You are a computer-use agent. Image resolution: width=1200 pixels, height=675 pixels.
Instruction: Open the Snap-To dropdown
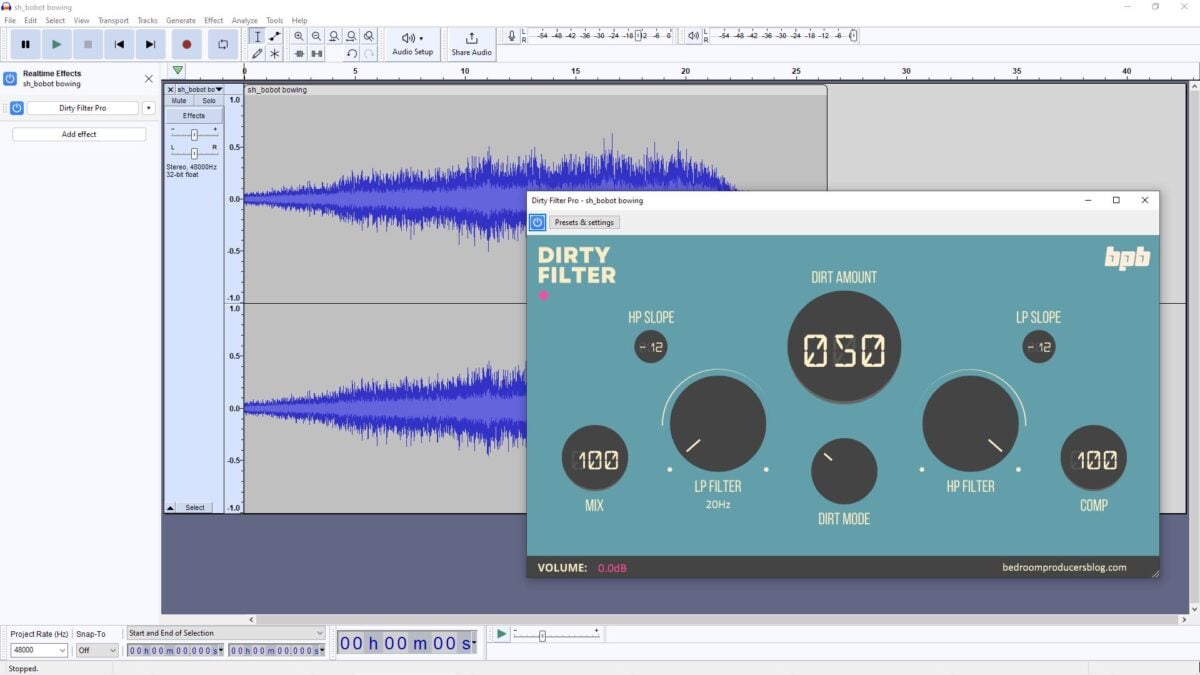(96, 650)
